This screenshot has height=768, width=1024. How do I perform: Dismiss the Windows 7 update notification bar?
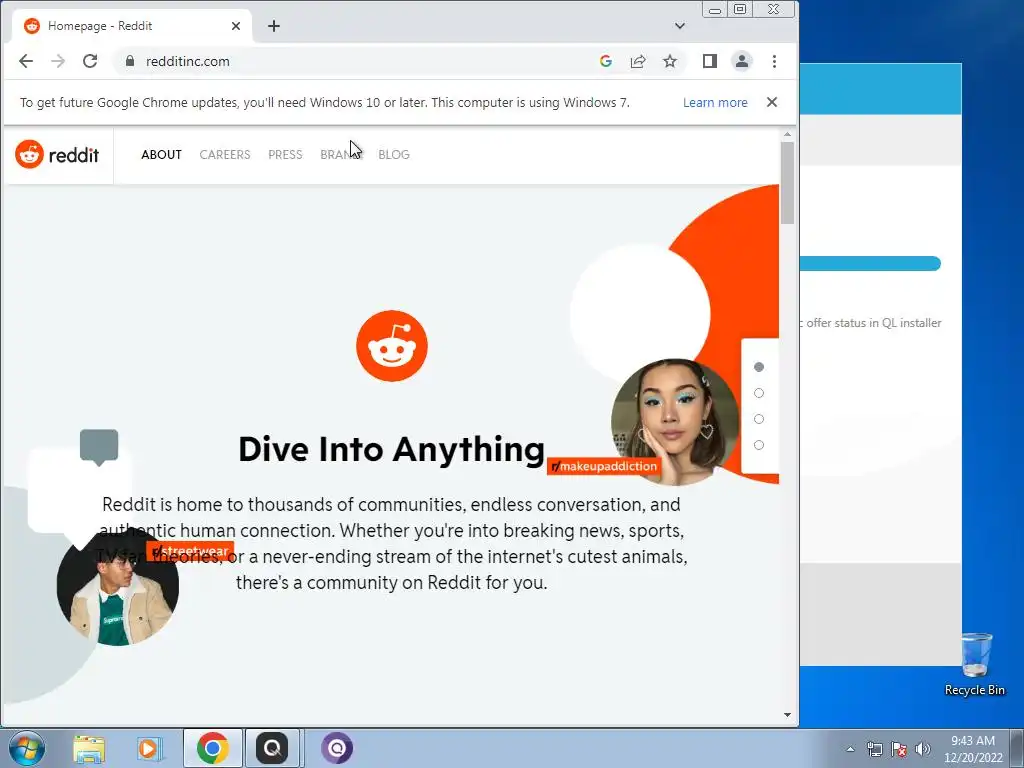[x=772, y=102]
